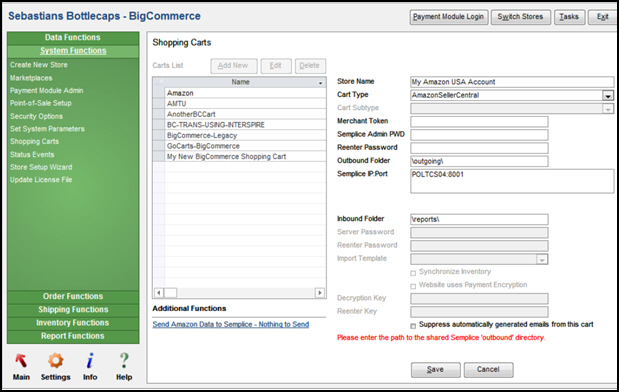The width and height of the screenshot is (619, 392).
Task: Expand Inventory Functions section
Action: (73, 323)
